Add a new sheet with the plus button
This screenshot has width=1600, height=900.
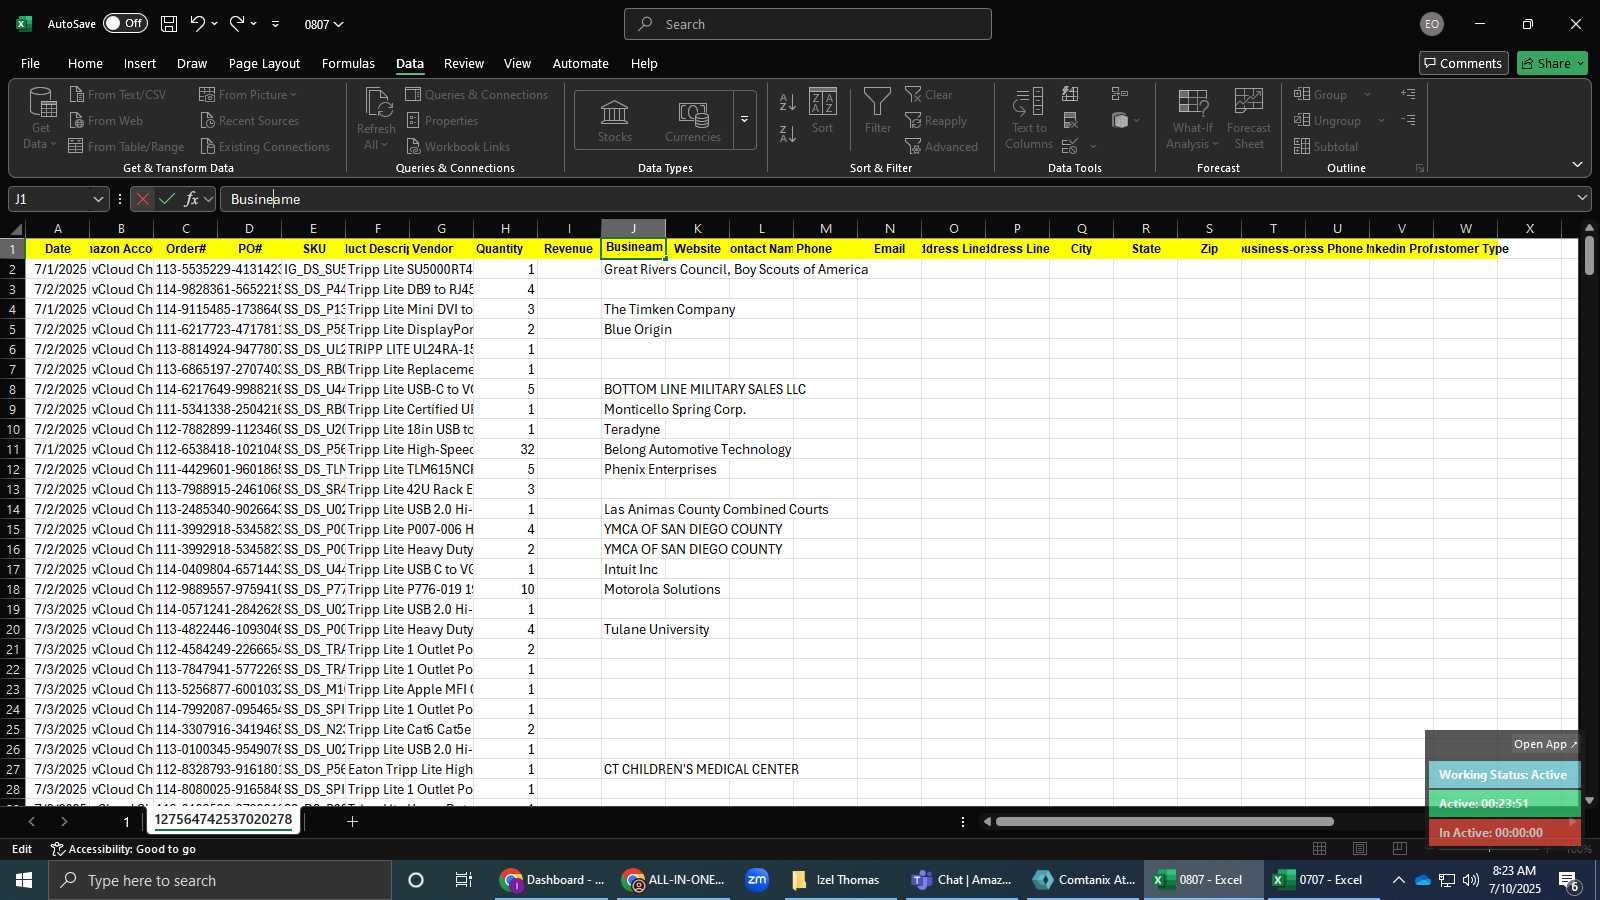(x=352, y=821)
